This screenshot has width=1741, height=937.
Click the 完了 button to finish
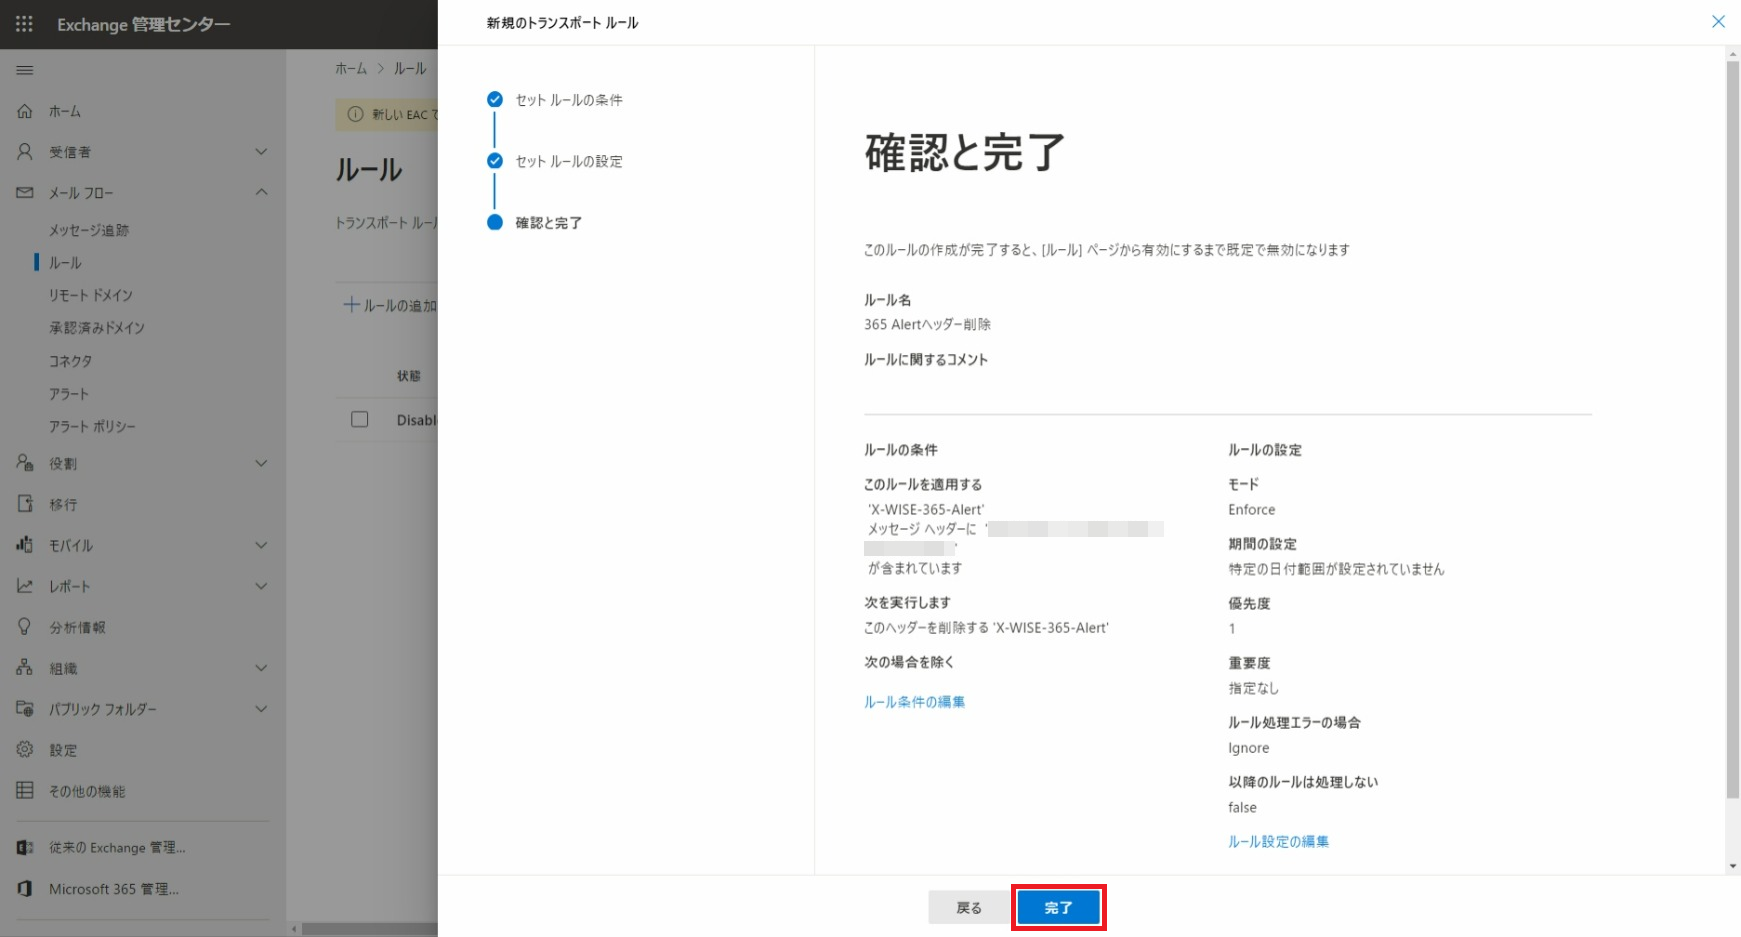click(1058, 908)
